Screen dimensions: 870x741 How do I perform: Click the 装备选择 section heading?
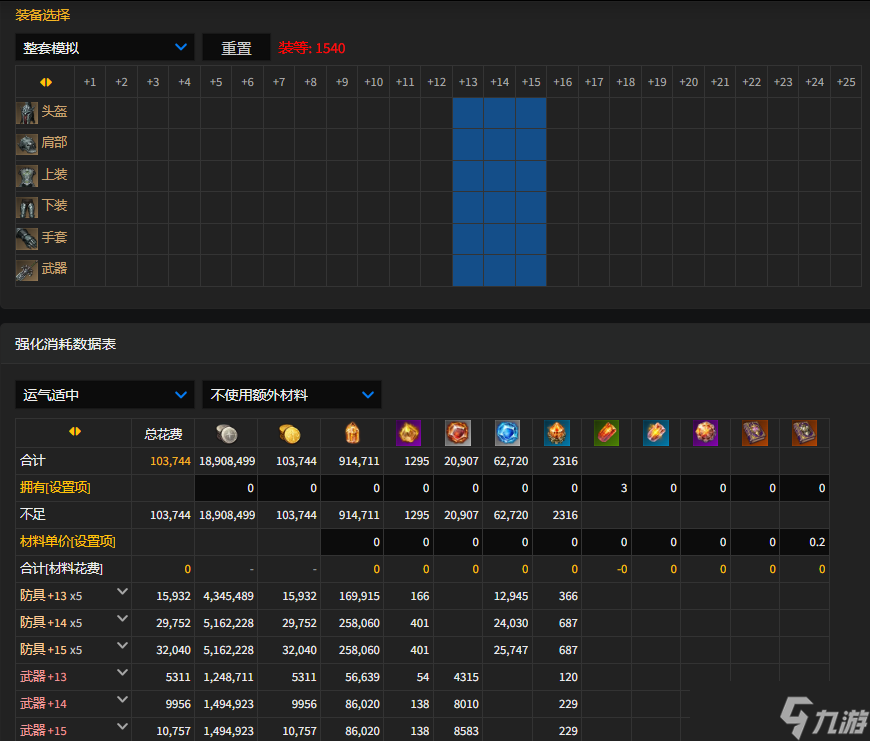[43, 15]
